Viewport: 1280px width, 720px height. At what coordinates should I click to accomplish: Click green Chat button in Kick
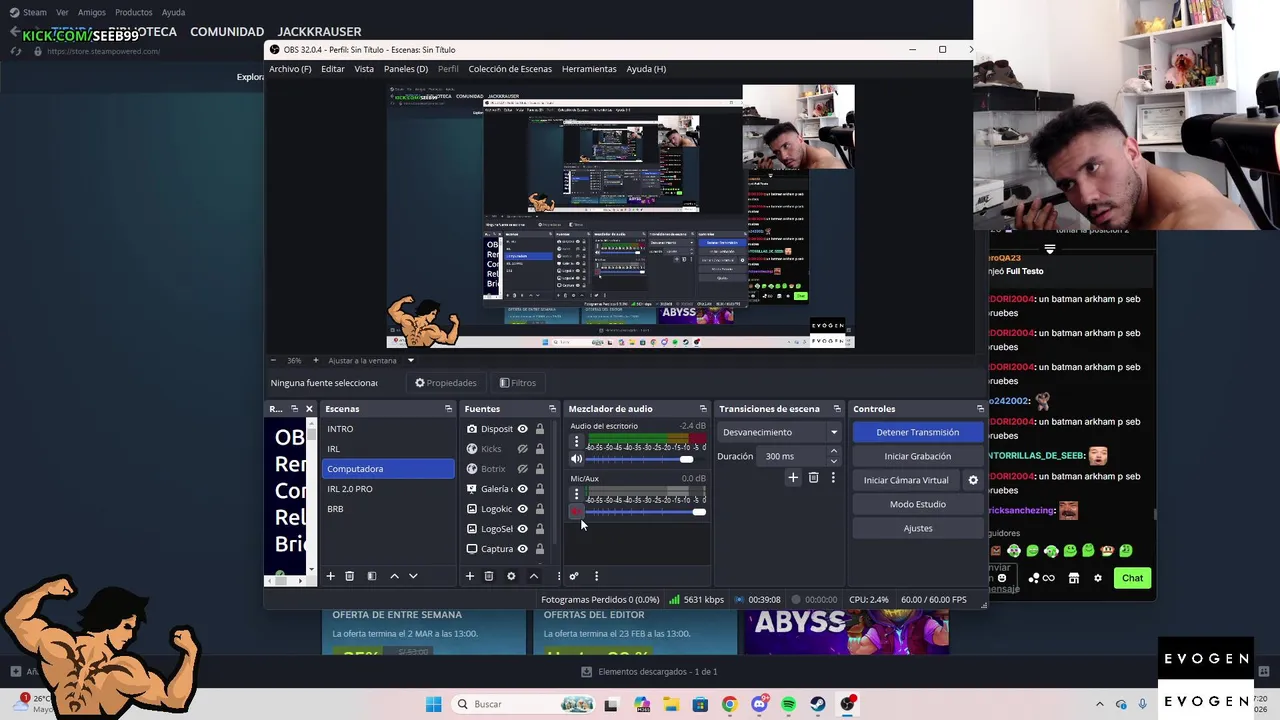(x=1132, y=578)
